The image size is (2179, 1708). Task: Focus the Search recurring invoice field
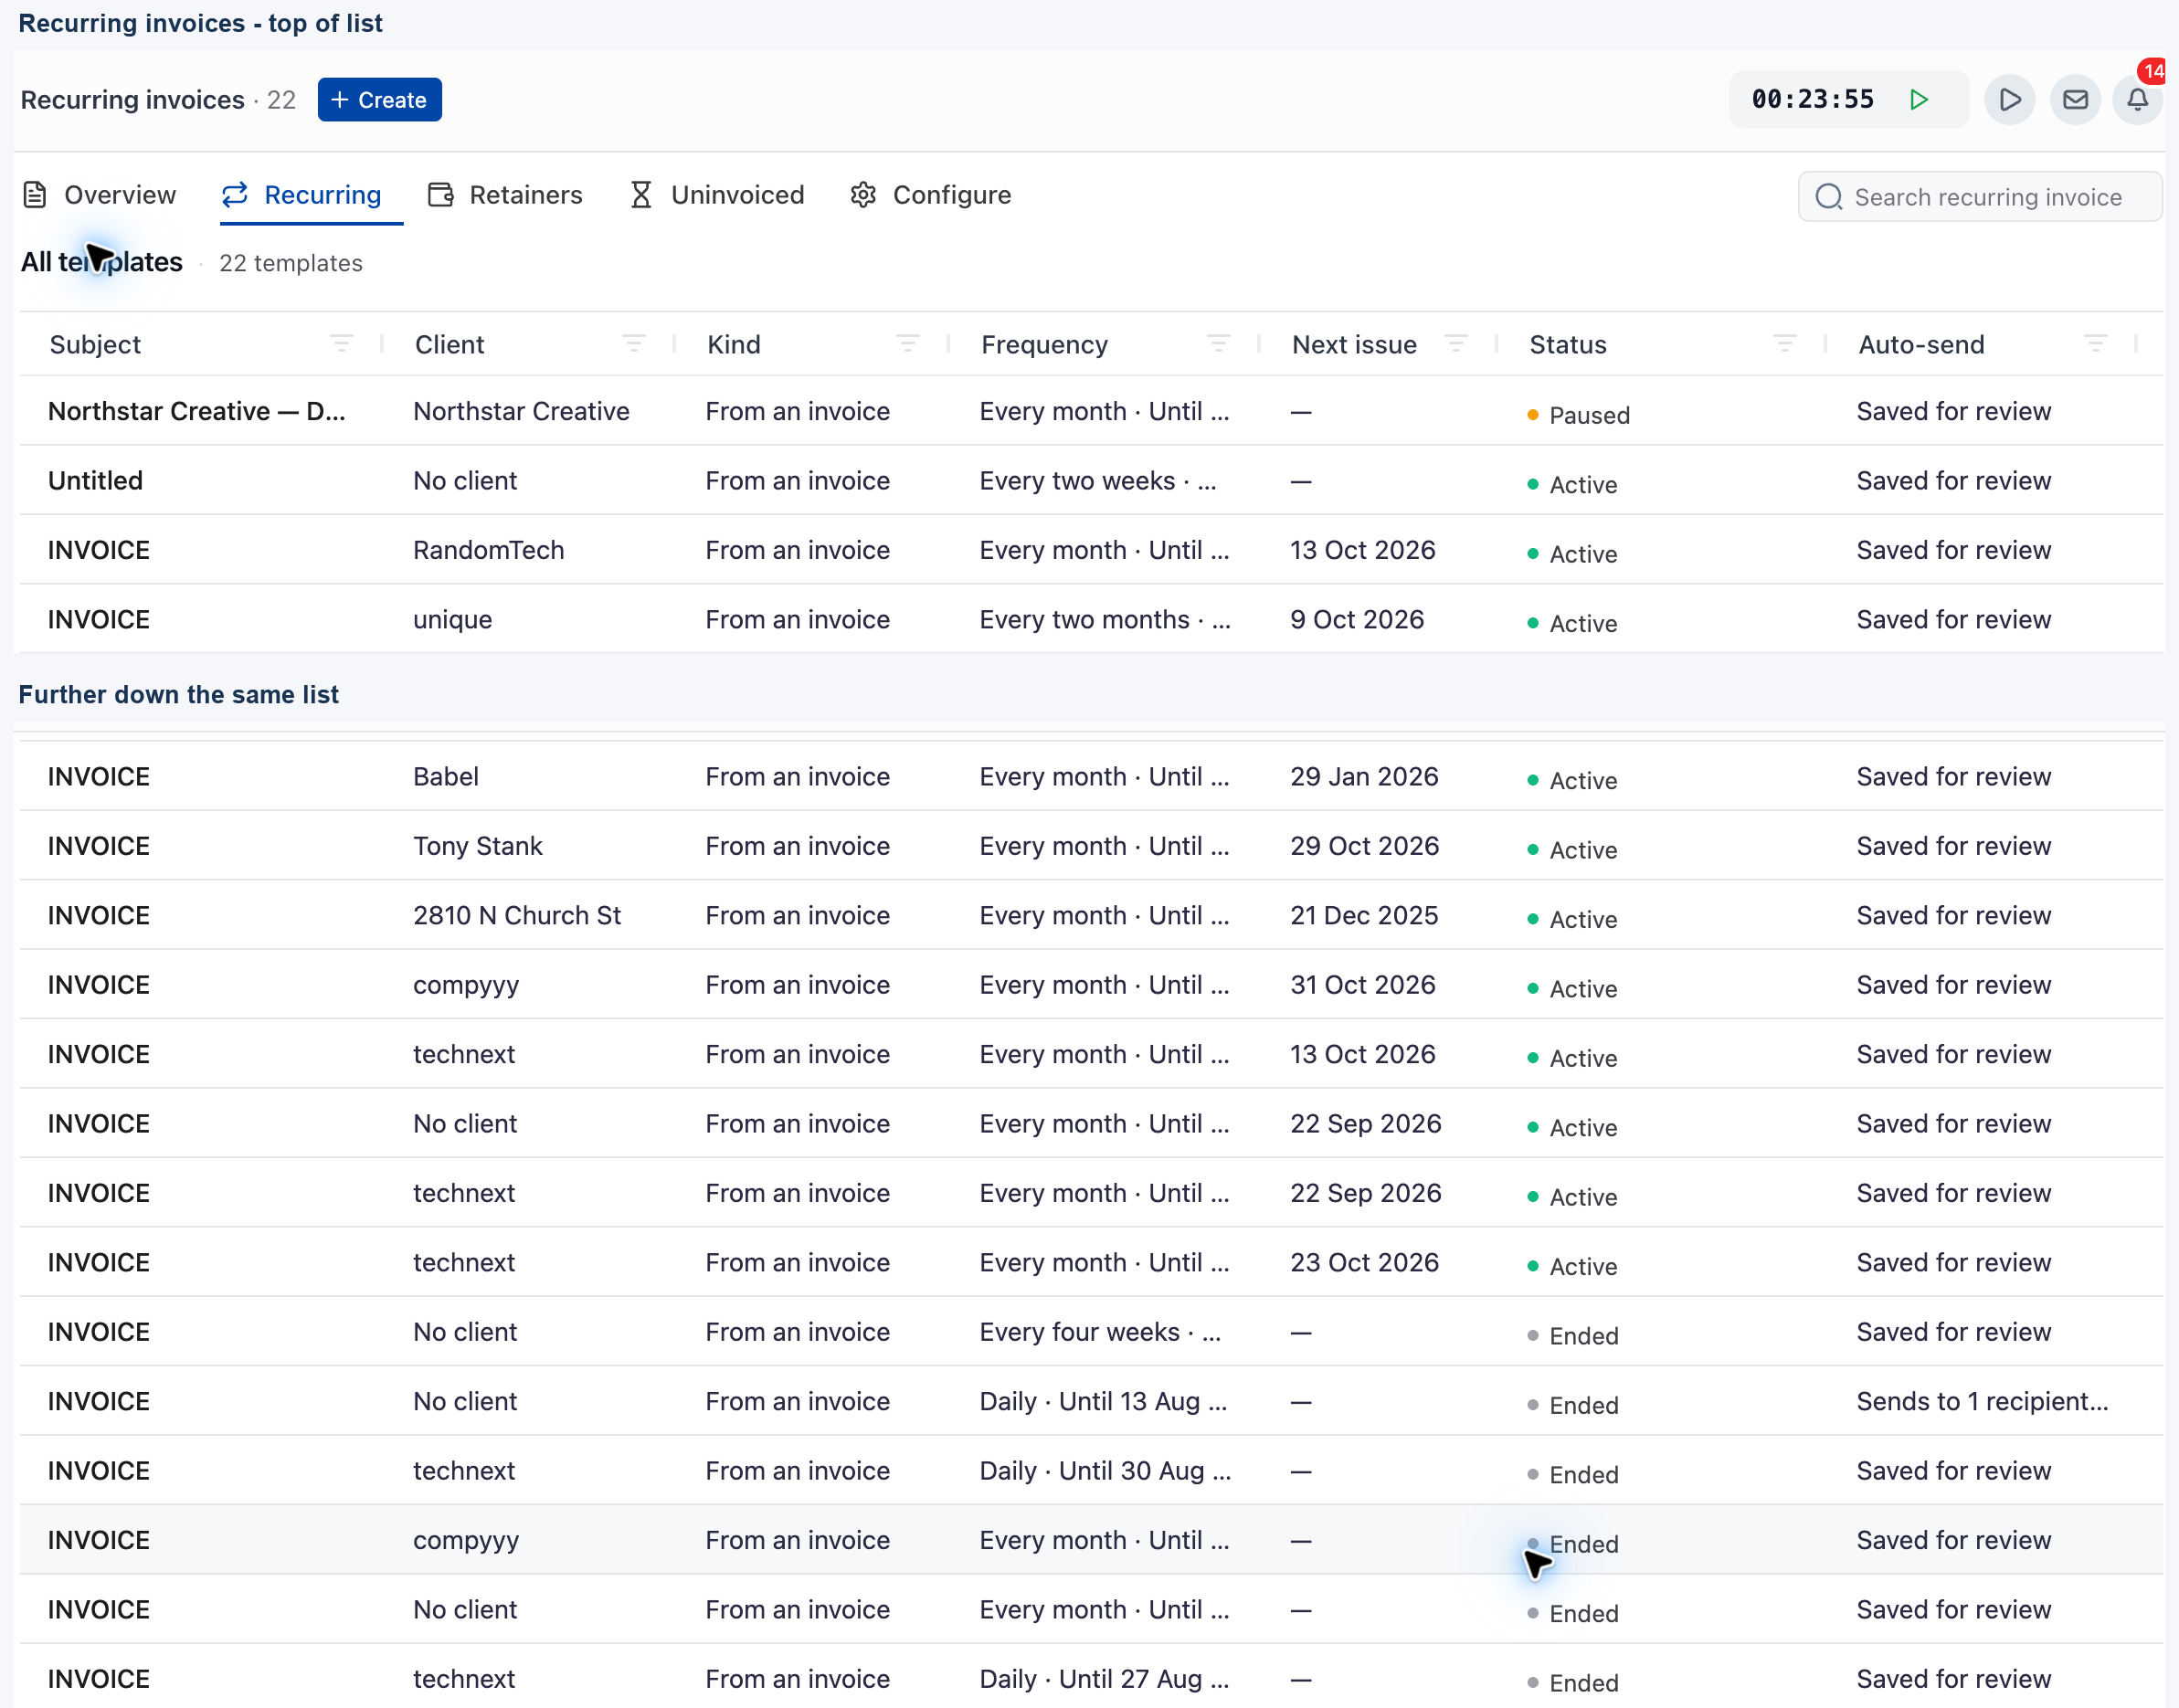[x=1979, y=197]
